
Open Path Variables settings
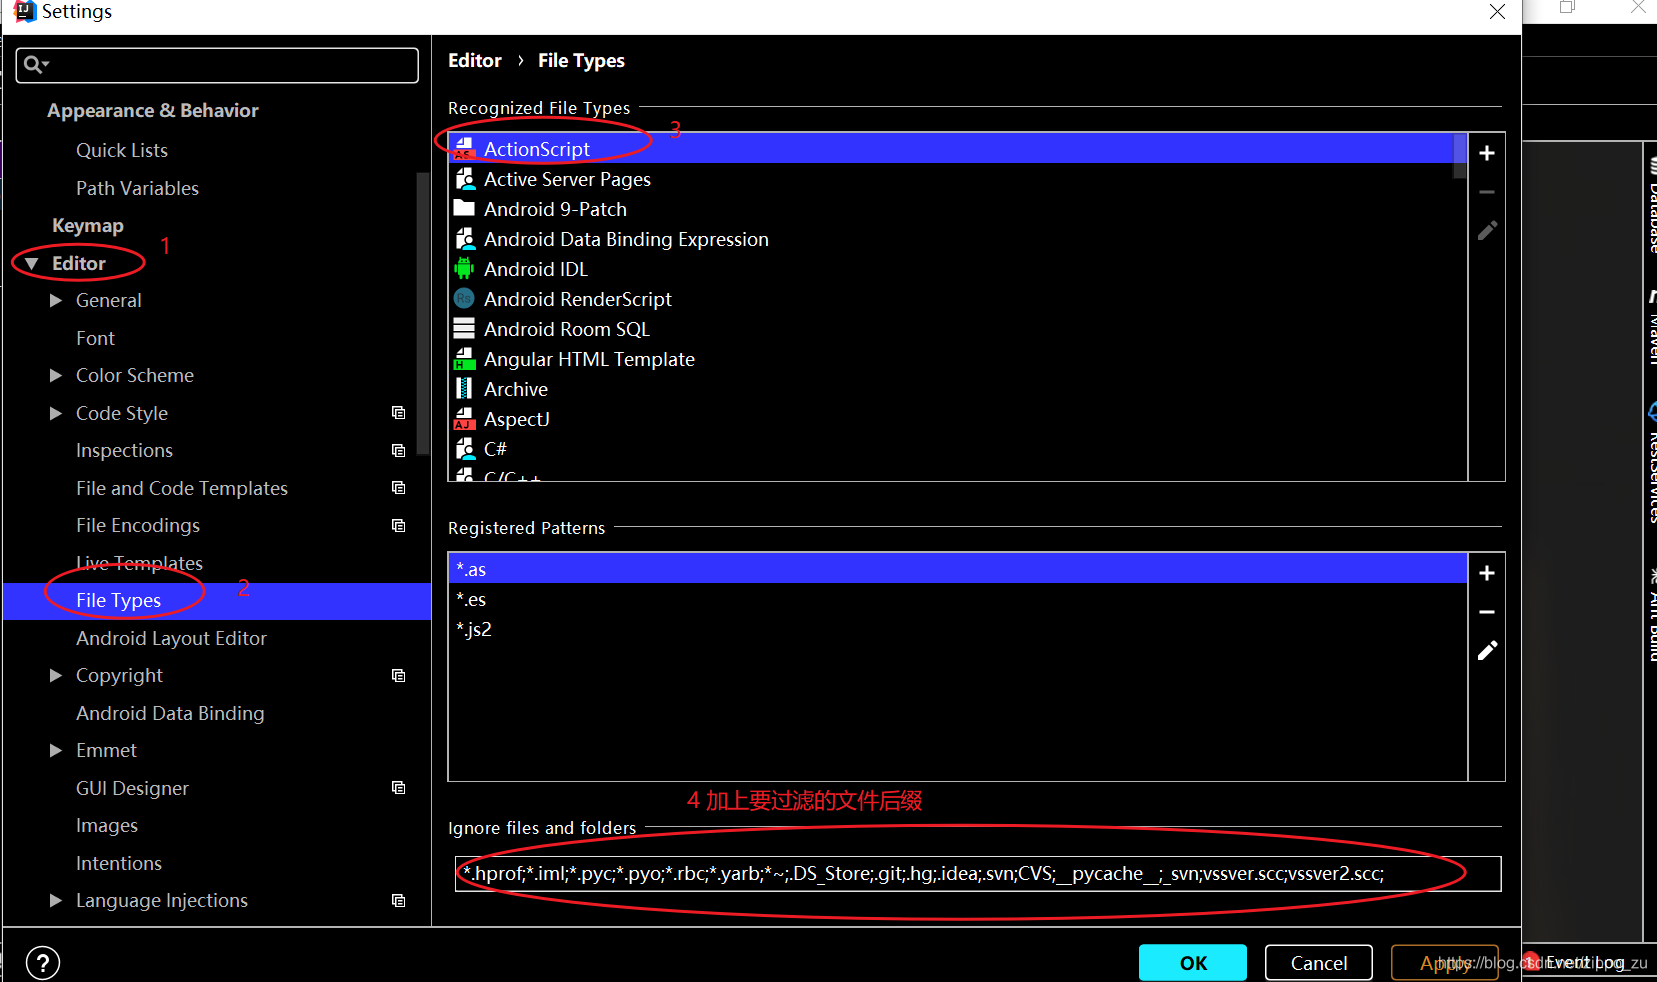pyautogui.click(x=137, y=188)
